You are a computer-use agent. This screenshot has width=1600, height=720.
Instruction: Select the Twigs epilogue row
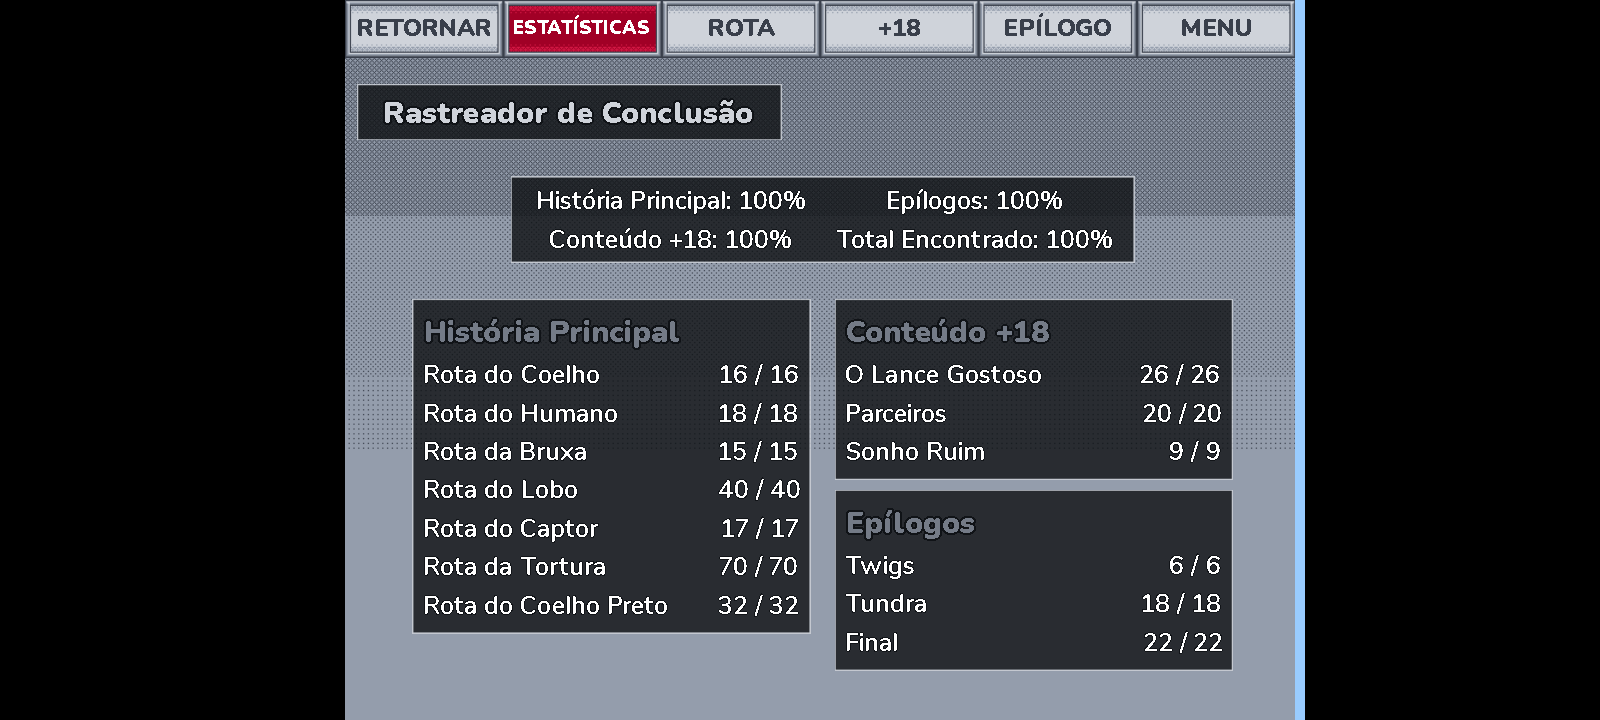[1033, 565]
